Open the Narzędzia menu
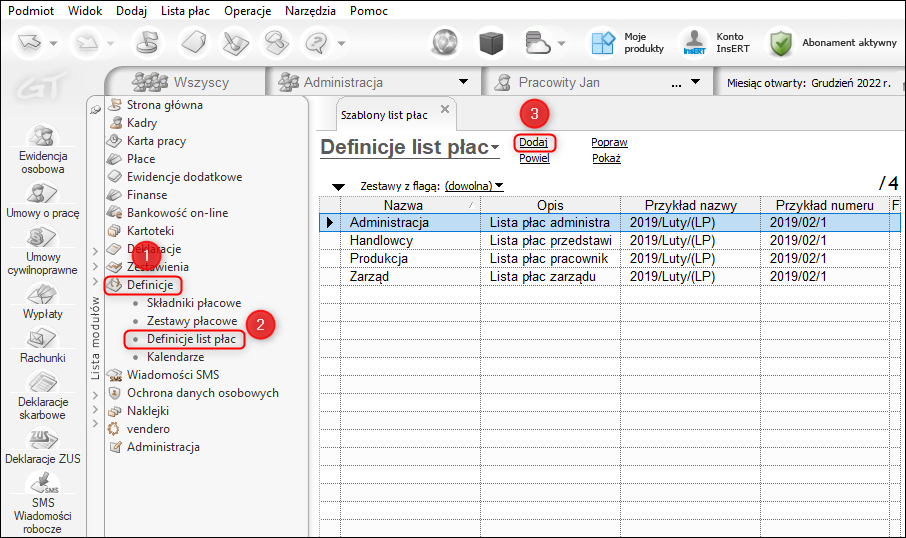Viewport: 906px width, 538px height. click(310, 10)
